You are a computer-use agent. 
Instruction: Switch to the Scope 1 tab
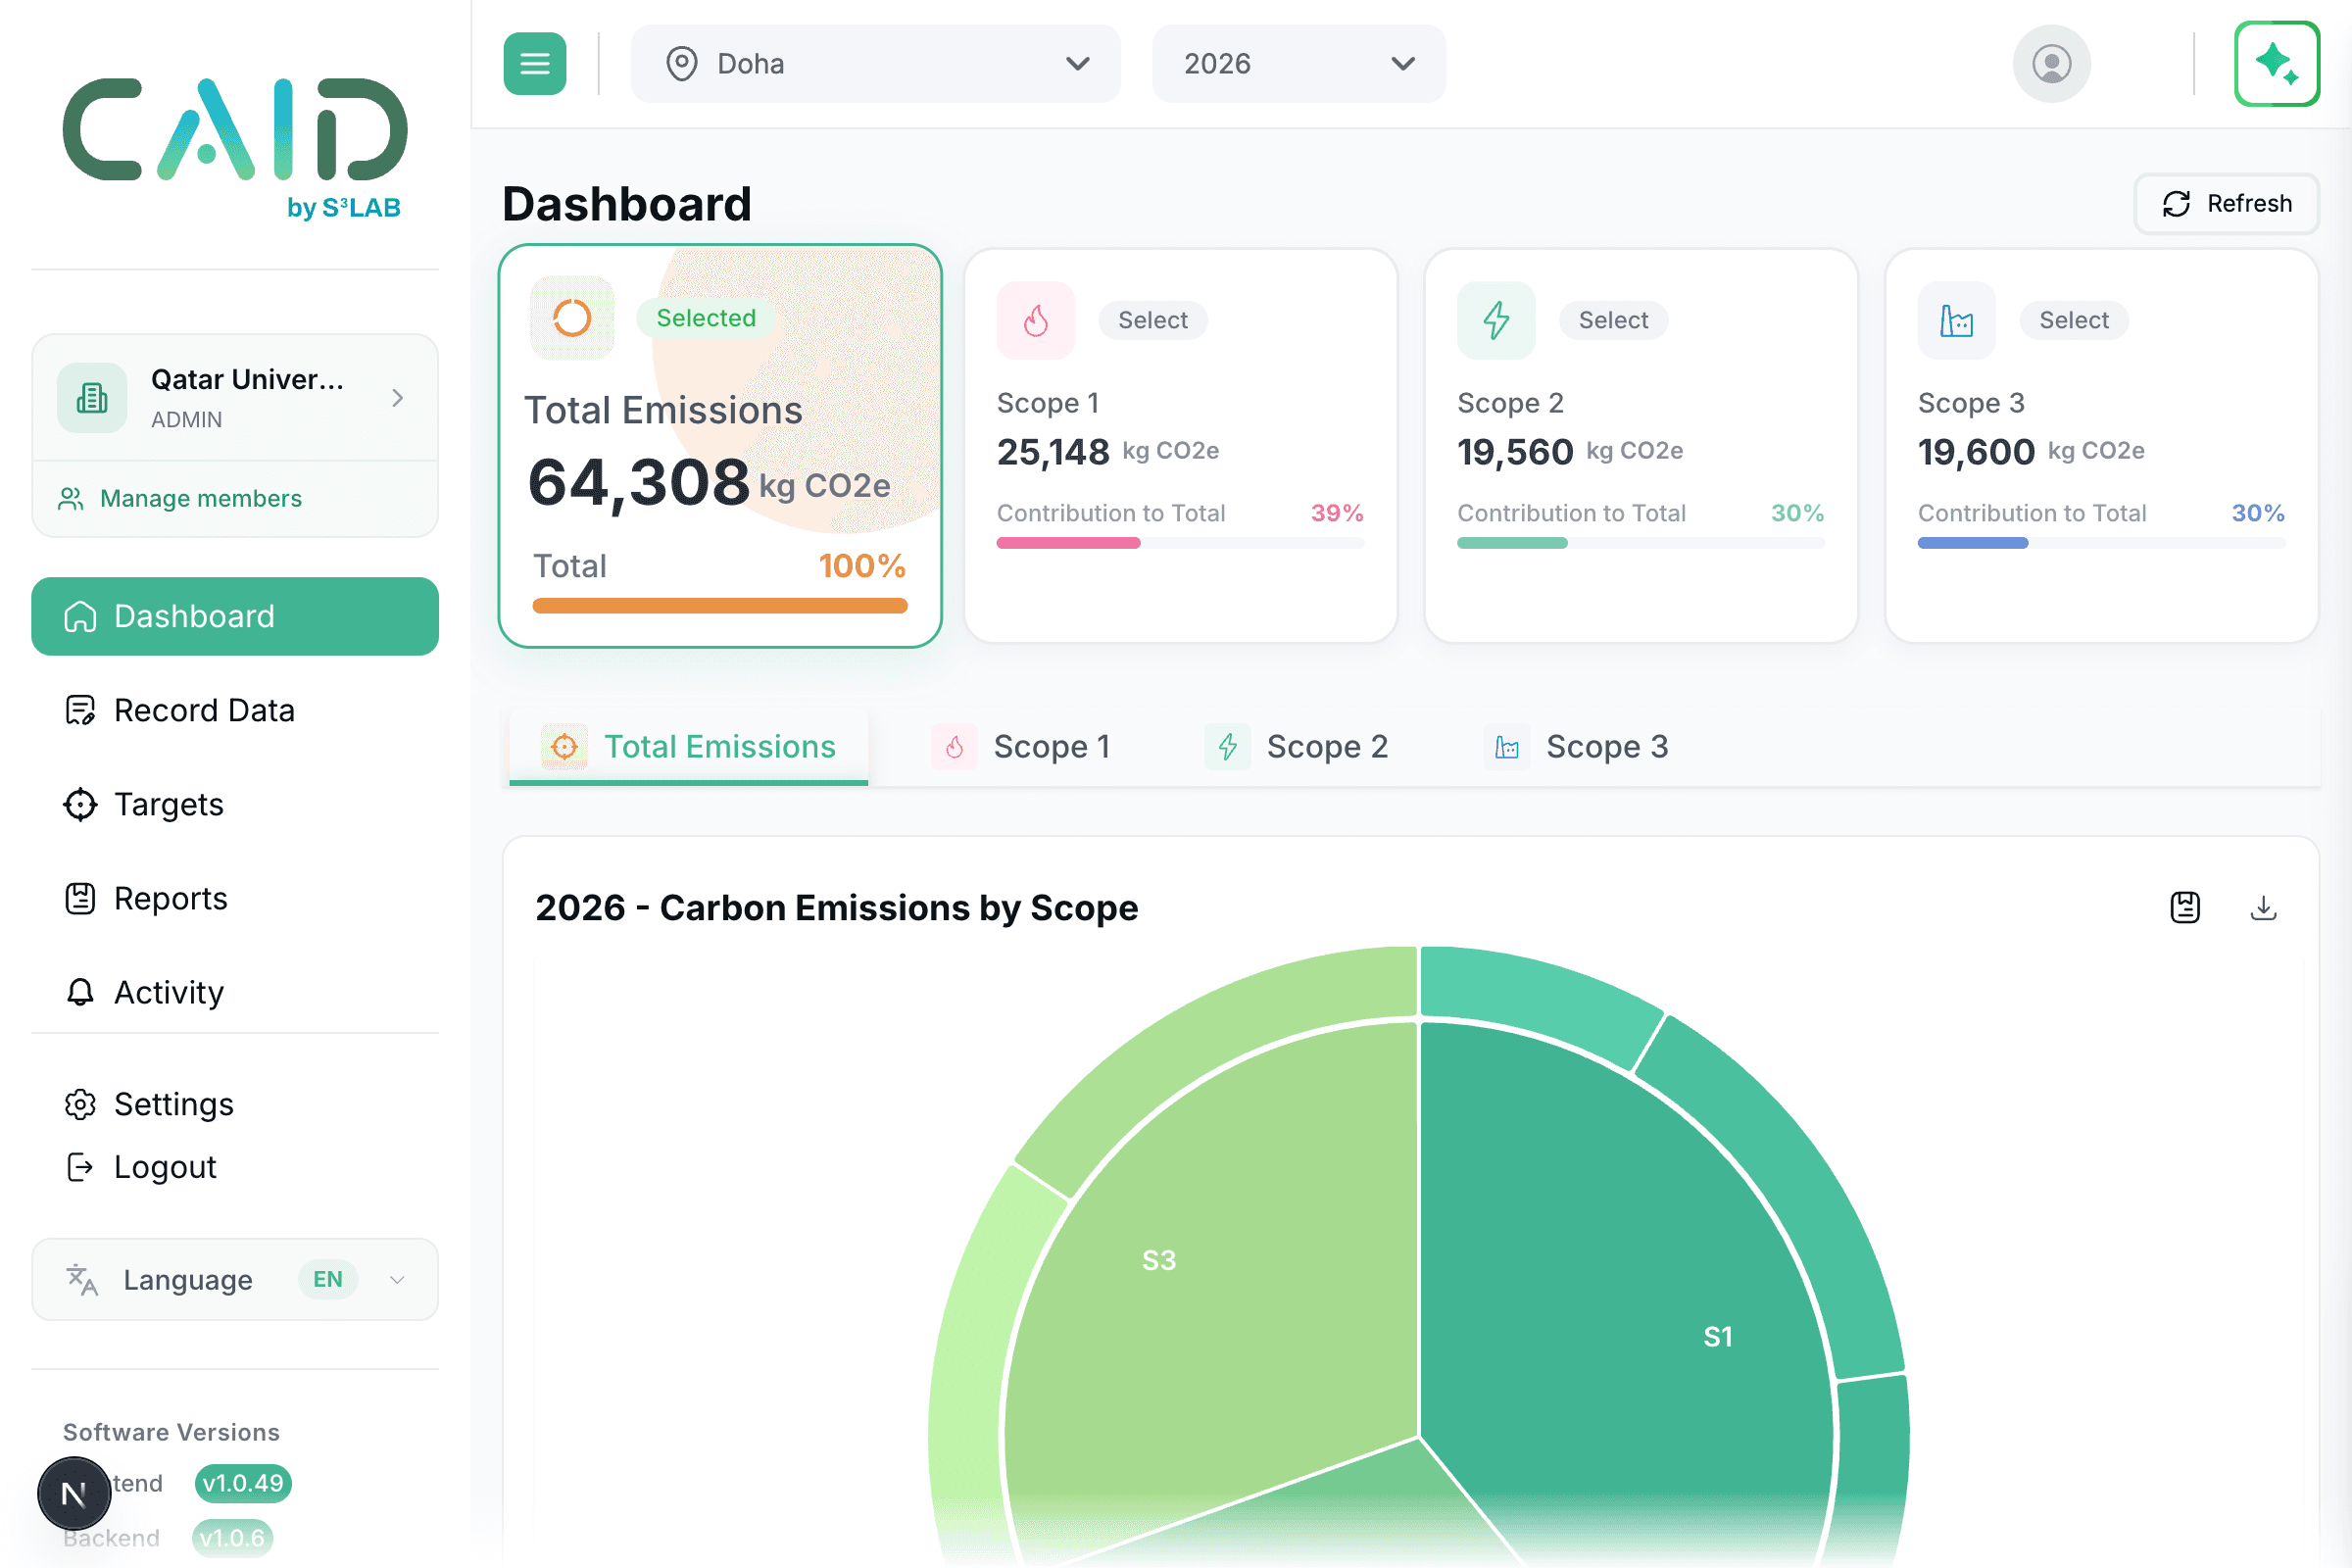coord(1021,747)
